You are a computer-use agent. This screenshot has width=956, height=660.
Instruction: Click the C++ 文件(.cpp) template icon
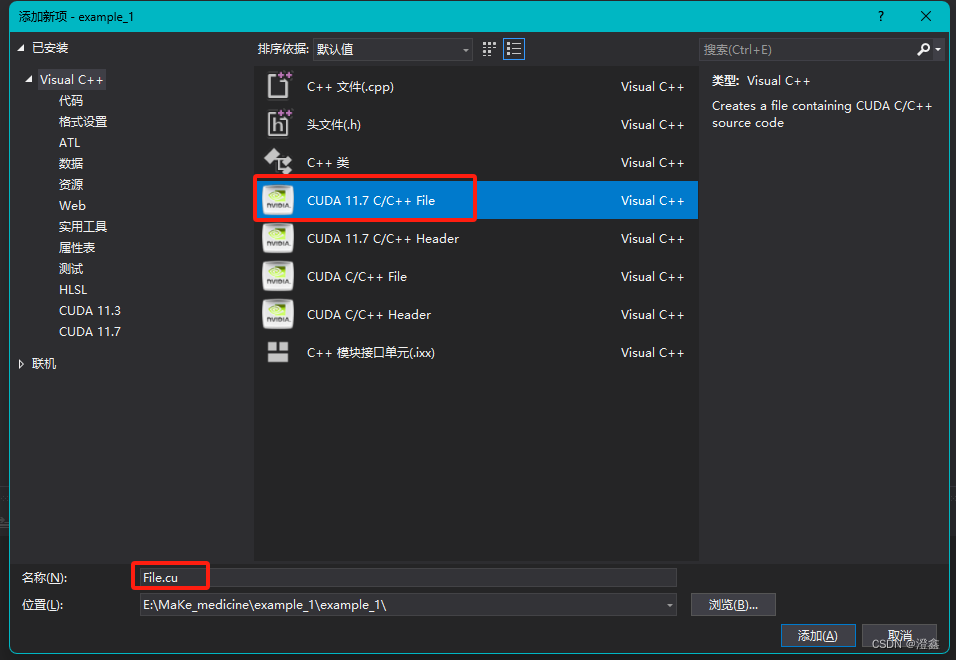click(x=278, y=86)
